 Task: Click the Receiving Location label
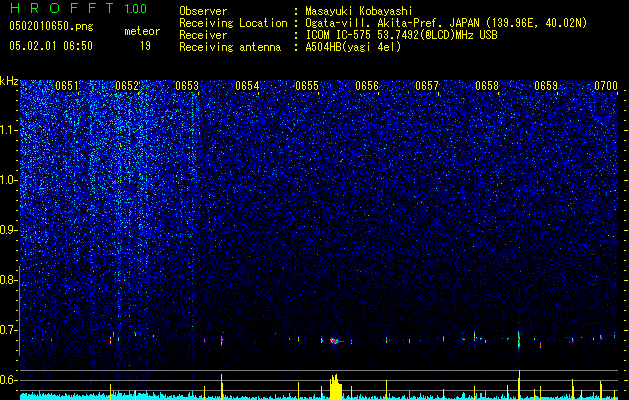(233, 23)
